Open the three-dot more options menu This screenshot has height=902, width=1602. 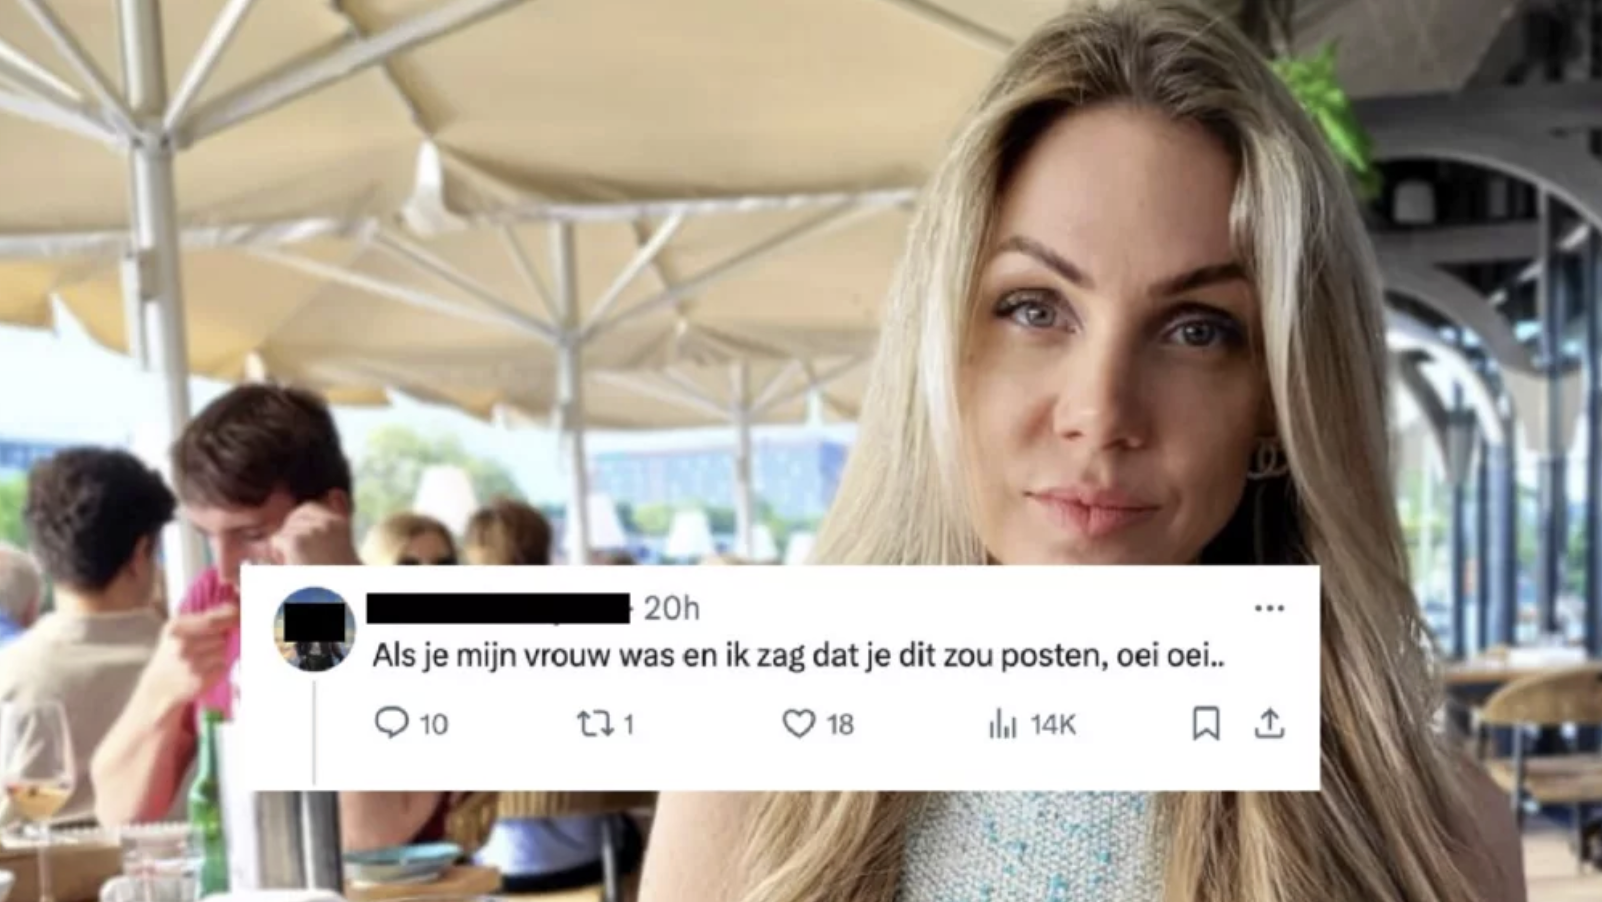[1269, 608]
